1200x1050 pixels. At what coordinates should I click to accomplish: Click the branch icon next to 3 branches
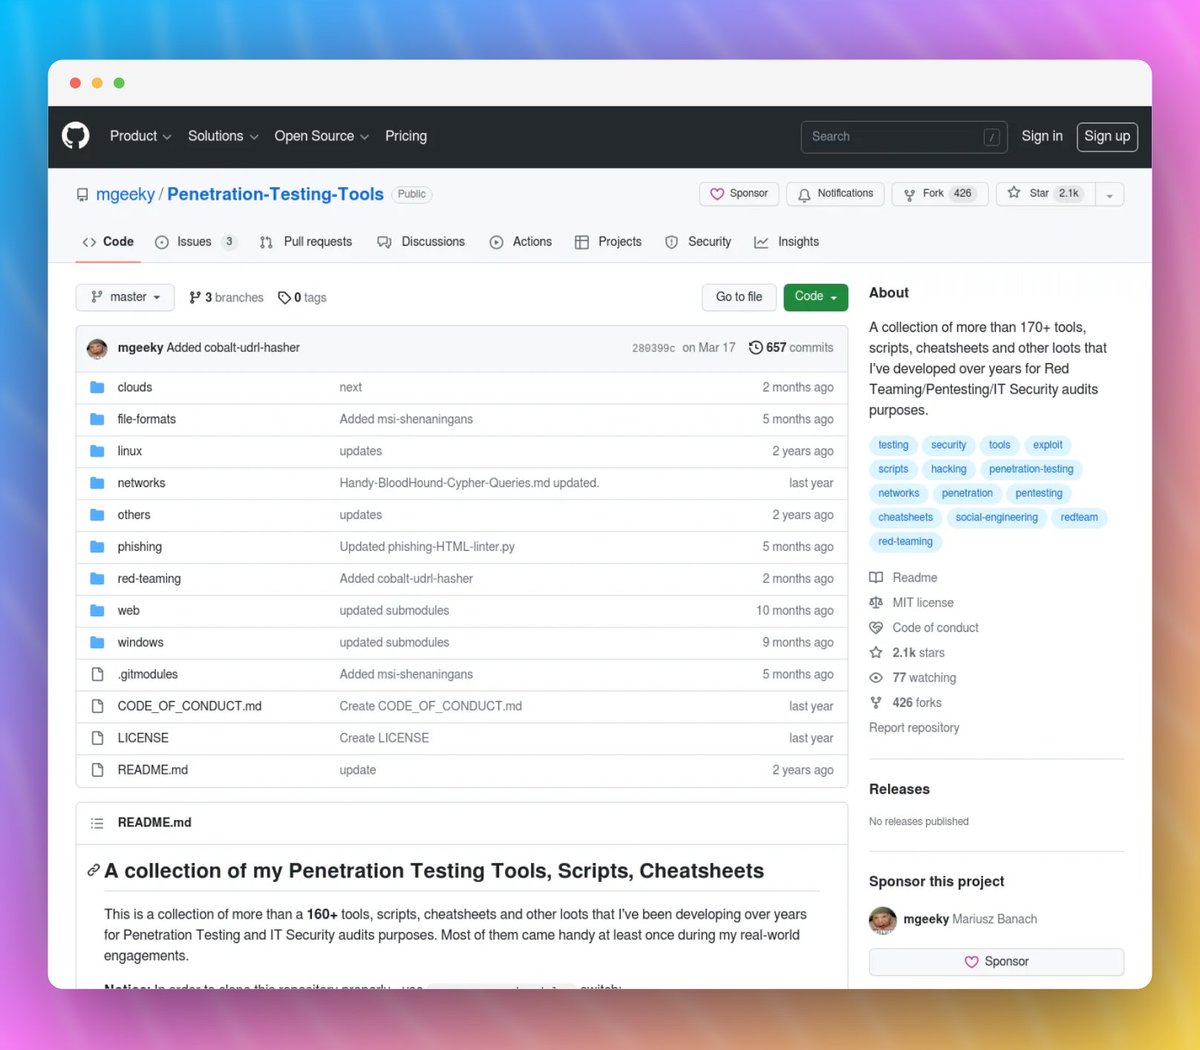[x=194, y=297]
